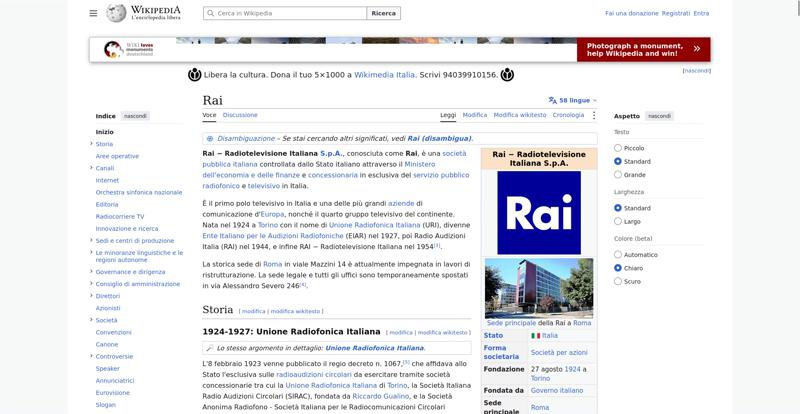Open the three-dot more options menu
Screen dimensions: 800x414
593,115
